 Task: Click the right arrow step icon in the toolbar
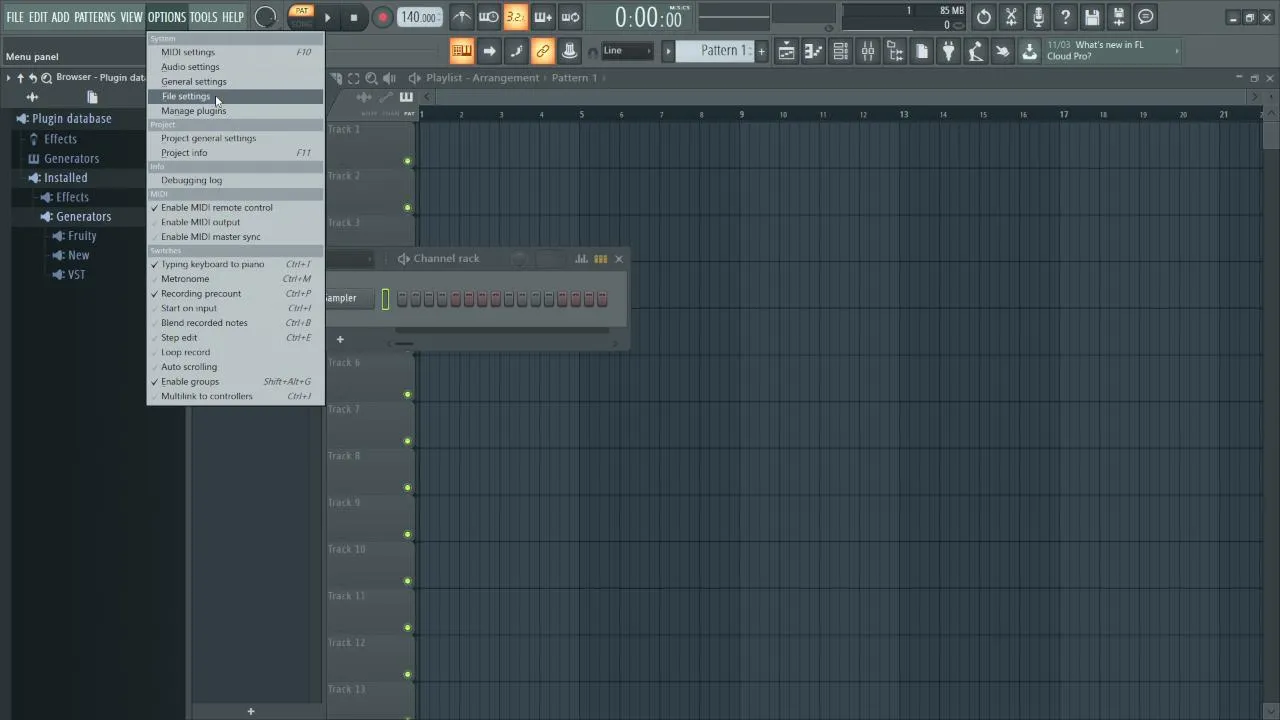tap(488, 51)
